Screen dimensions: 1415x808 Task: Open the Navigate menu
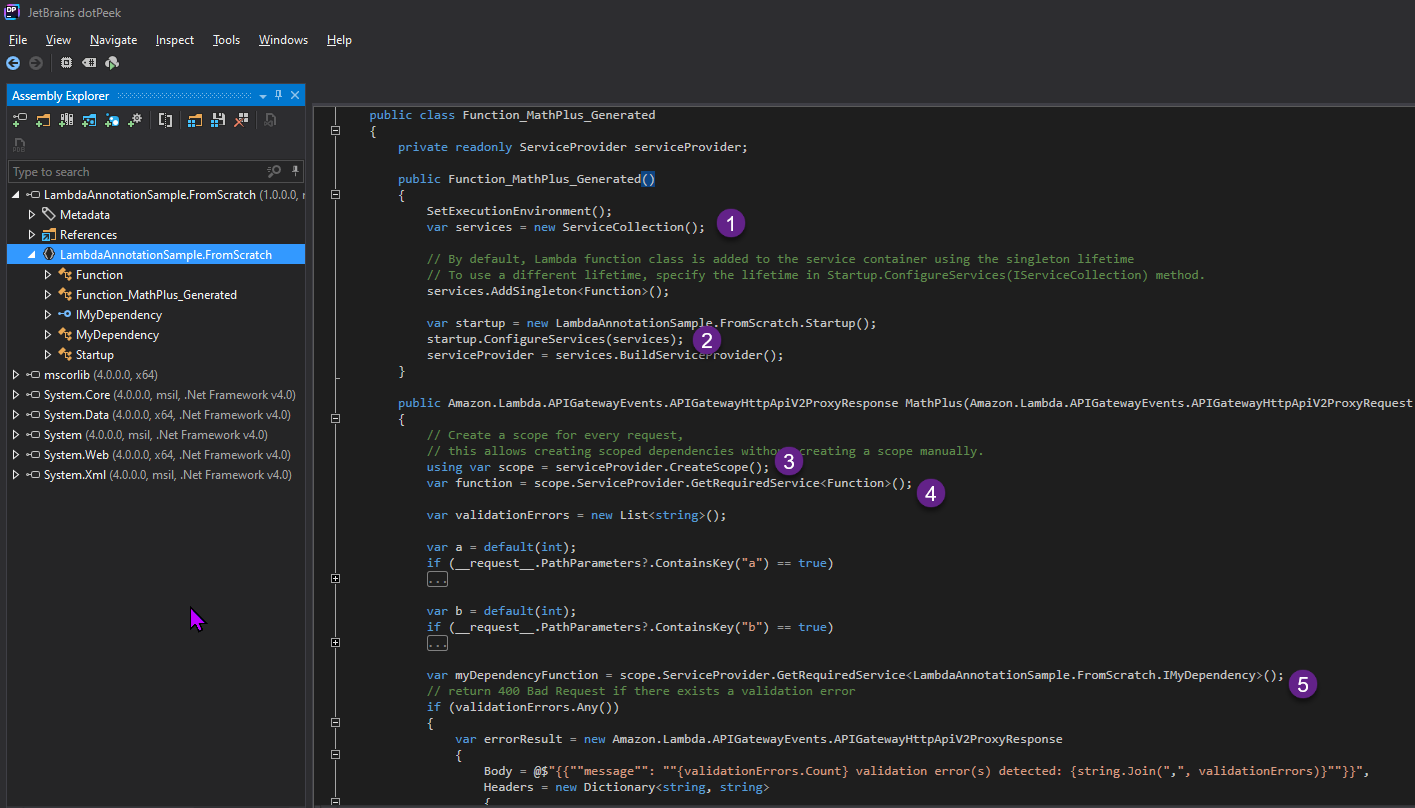click(113, 40)
